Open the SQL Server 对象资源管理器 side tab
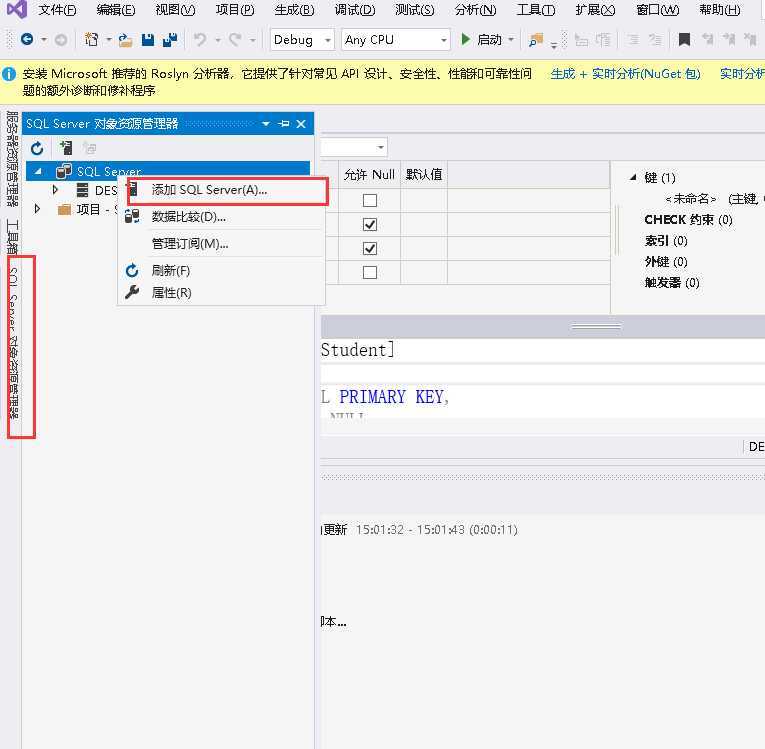The image size is (765, 749). coord(14,343)
